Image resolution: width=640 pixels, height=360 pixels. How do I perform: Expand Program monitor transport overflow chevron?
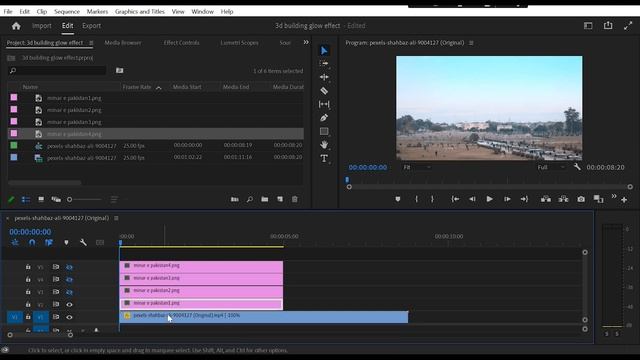coord(614,196)
